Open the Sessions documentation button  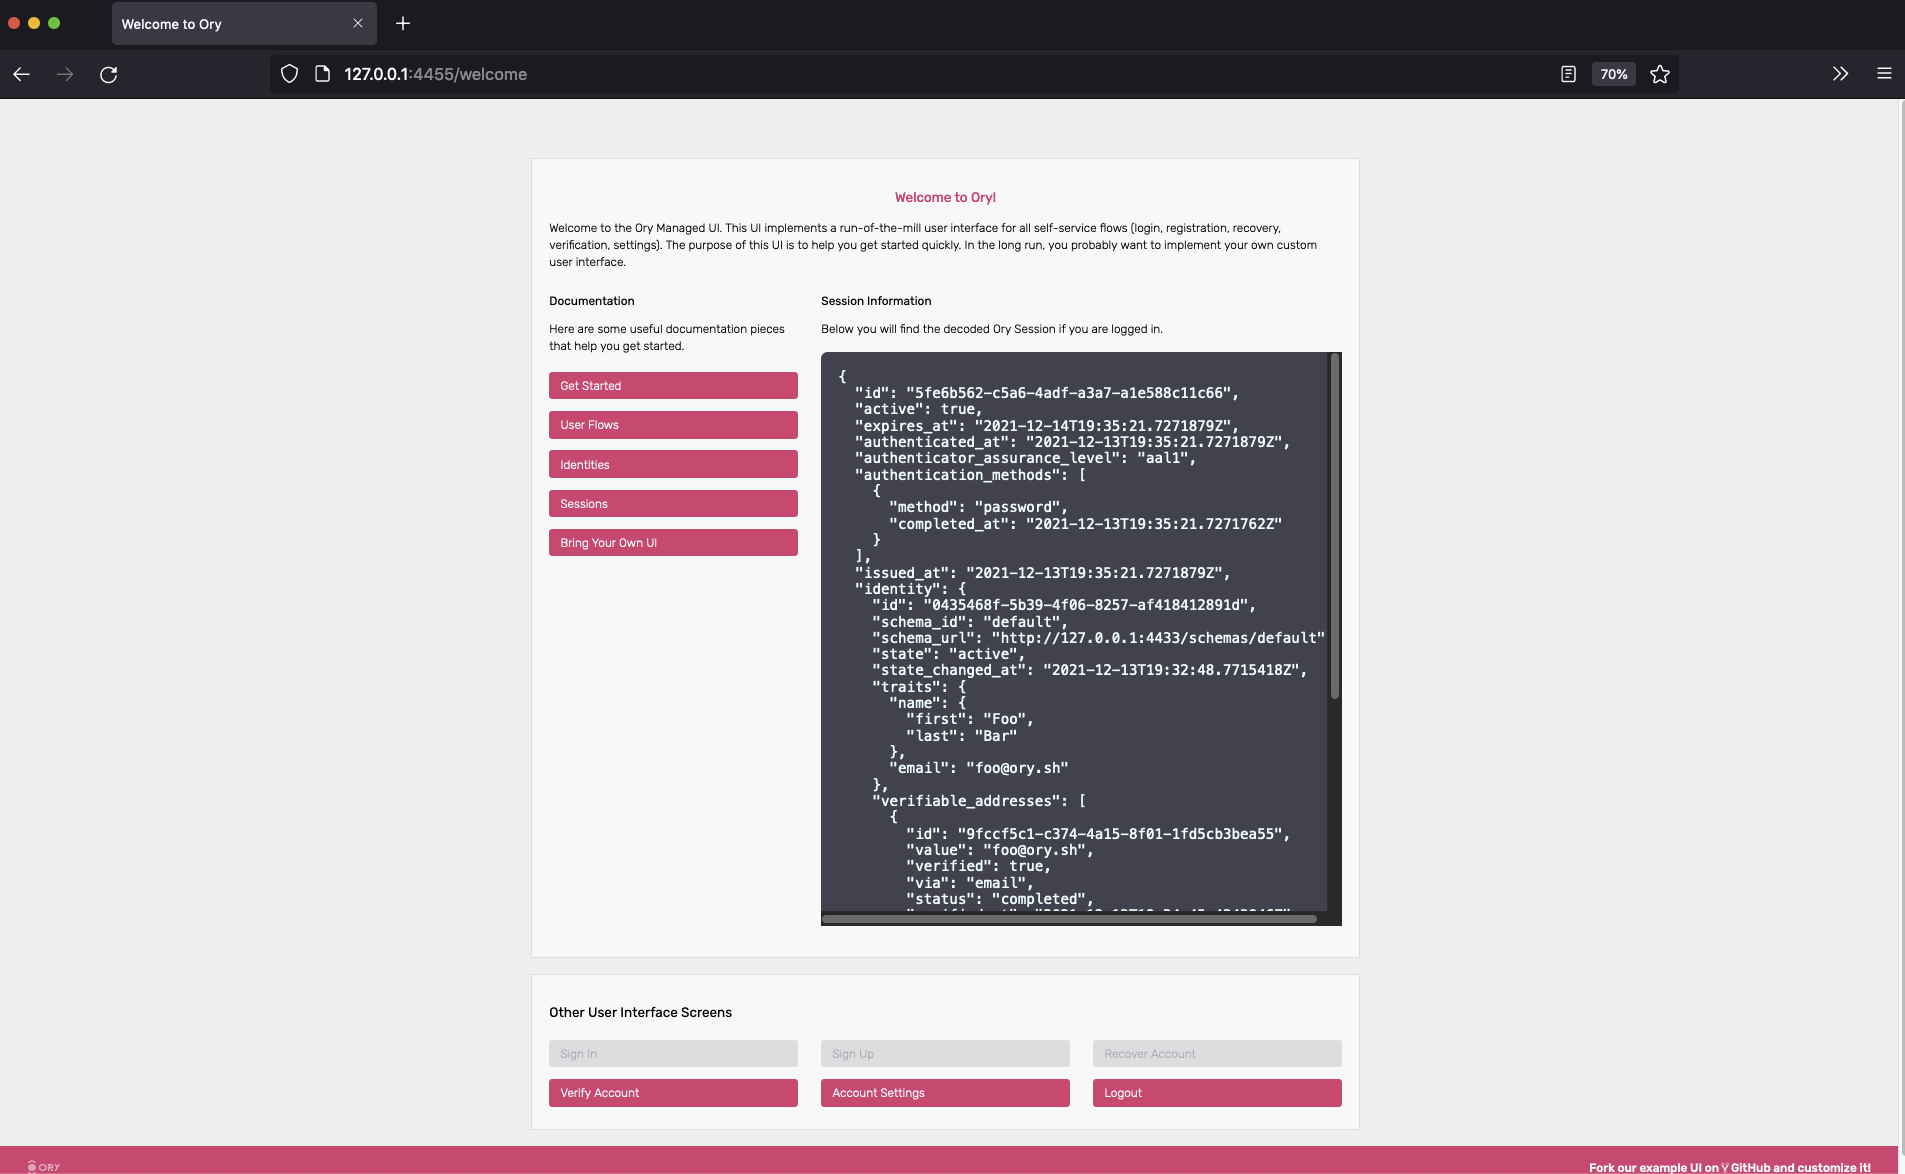pyautogui.click(x=672, y=503)
